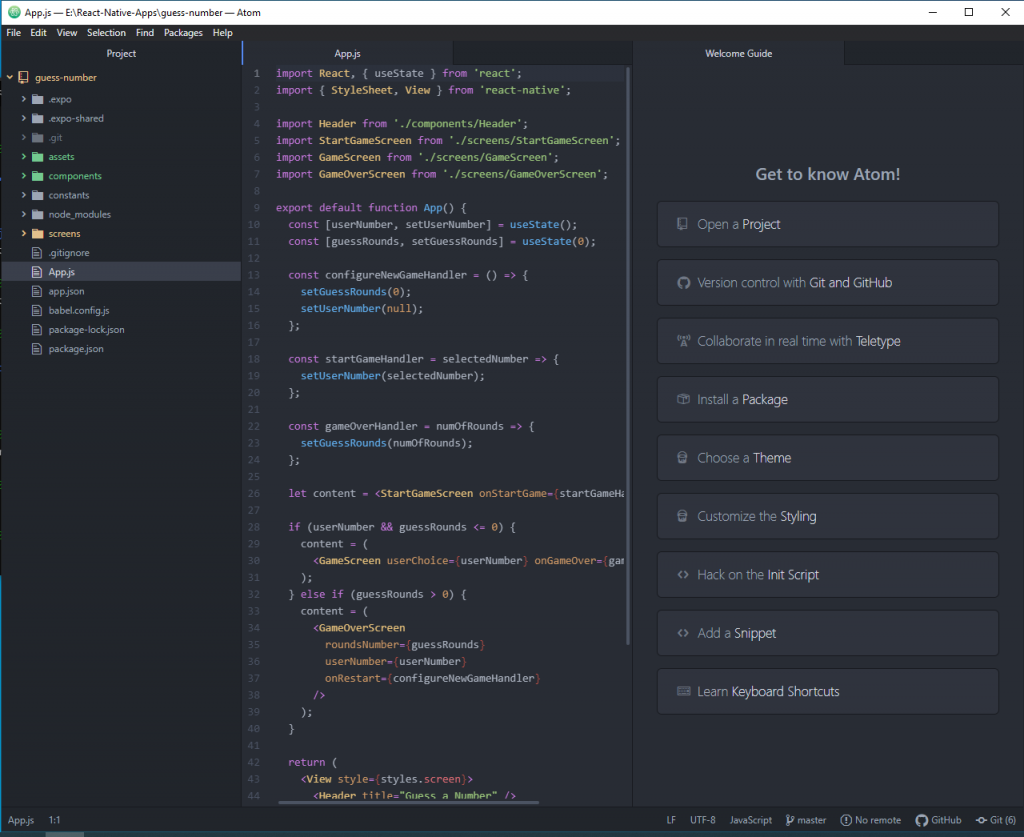
Task: Click the package.json file icon
Action: 37,349
